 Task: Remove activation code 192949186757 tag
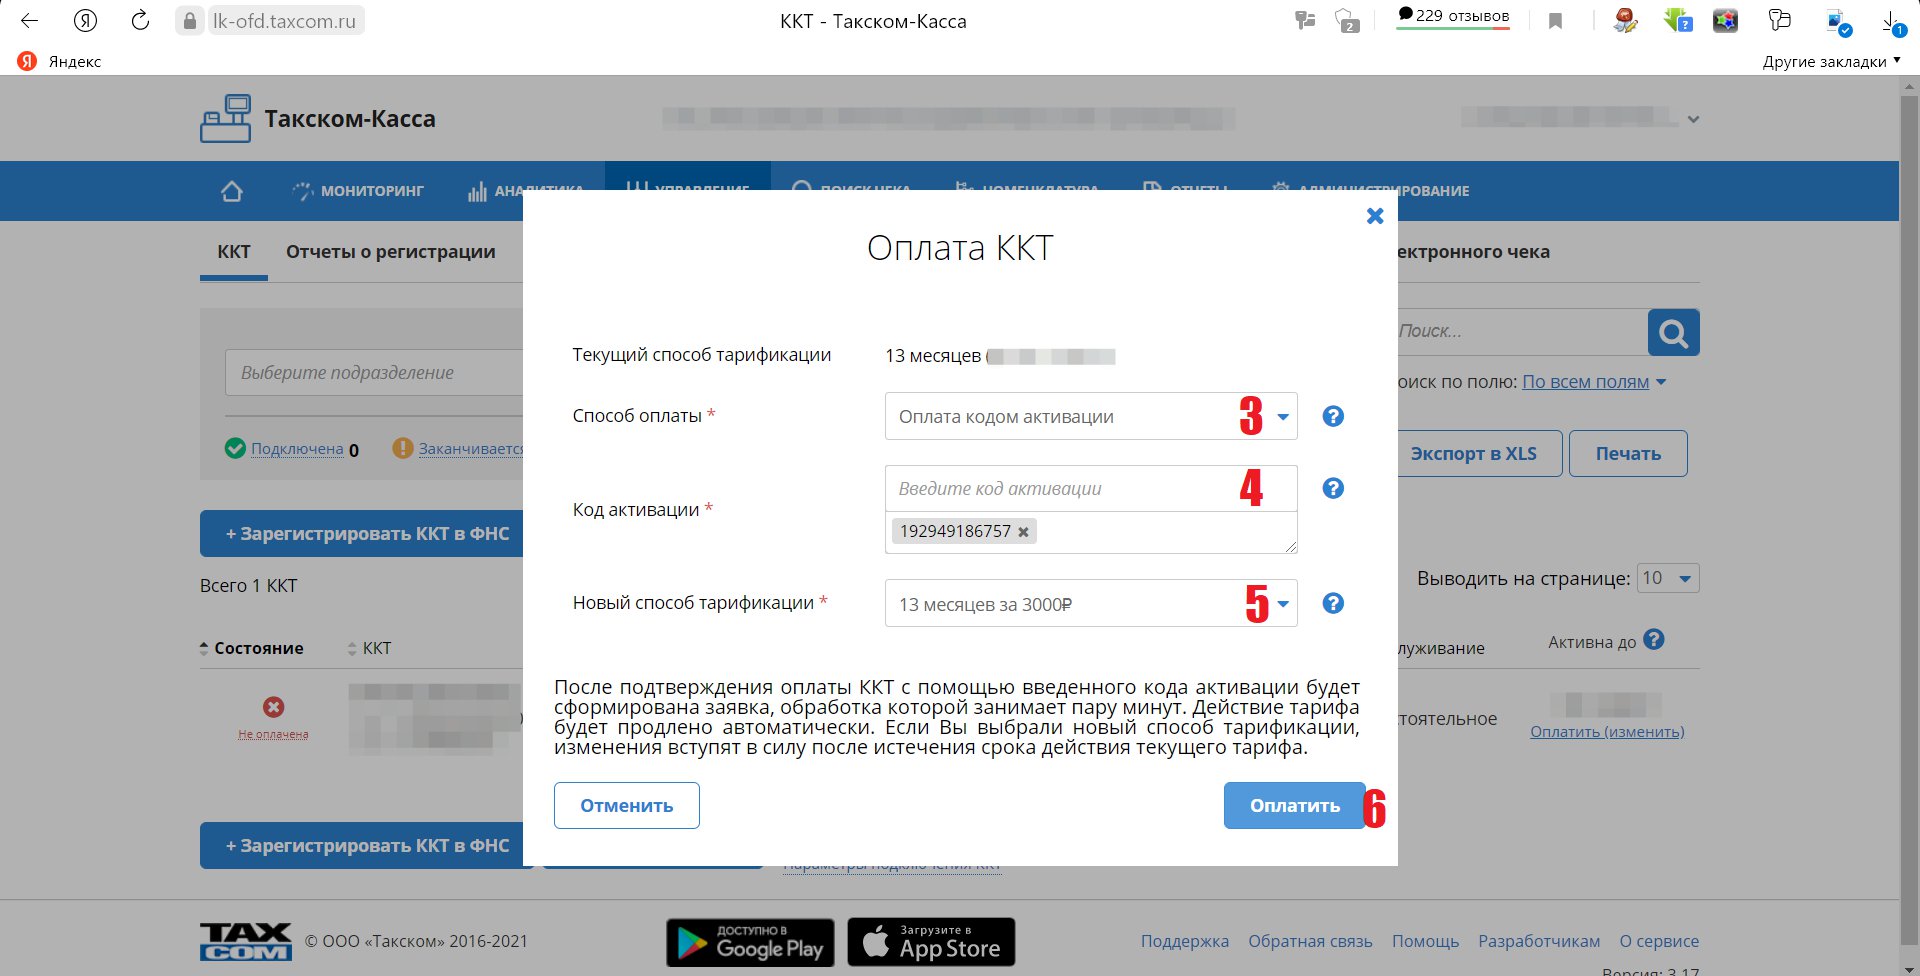(1023, 532)
